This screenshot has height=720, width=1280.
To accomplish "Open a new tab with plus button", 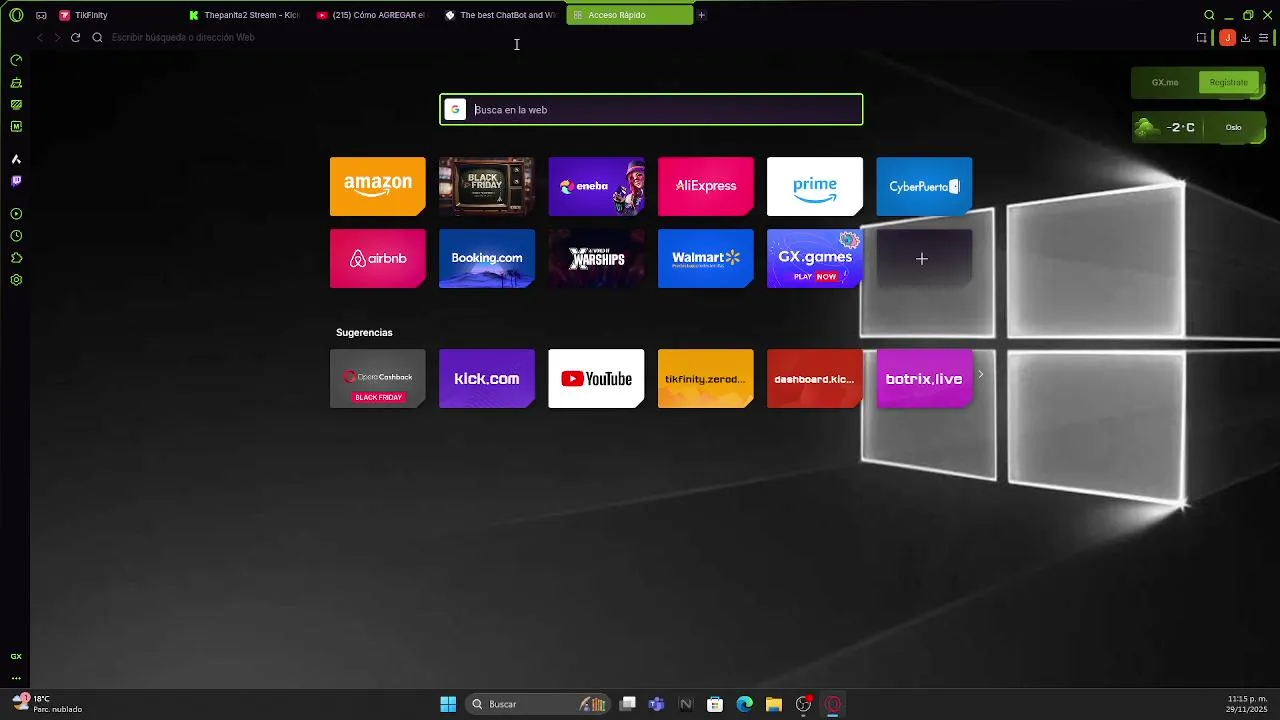I will click(x=701, y=15).
